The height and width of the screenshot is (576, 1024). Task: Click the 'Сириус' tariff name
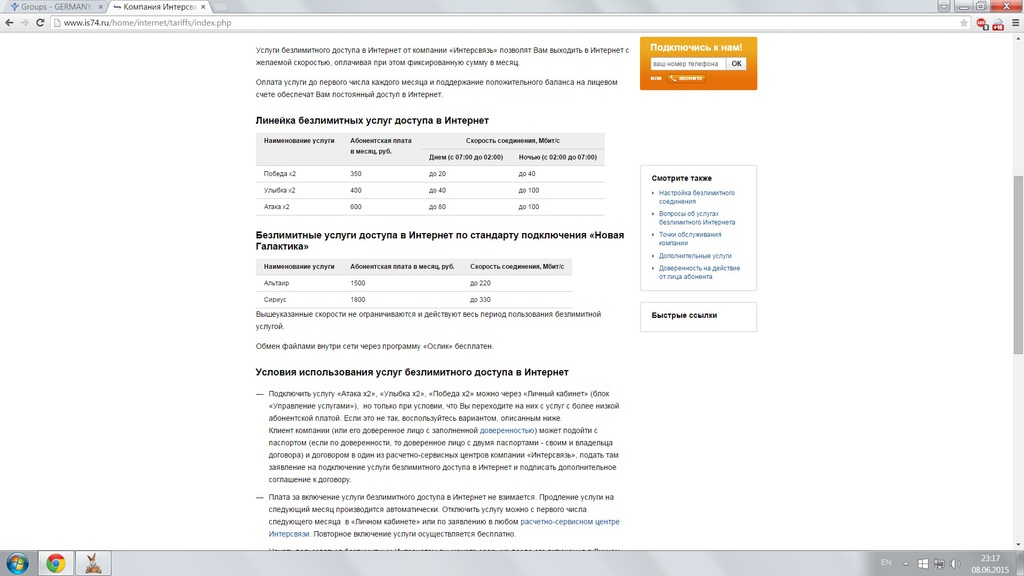click(x=275, y=300)
